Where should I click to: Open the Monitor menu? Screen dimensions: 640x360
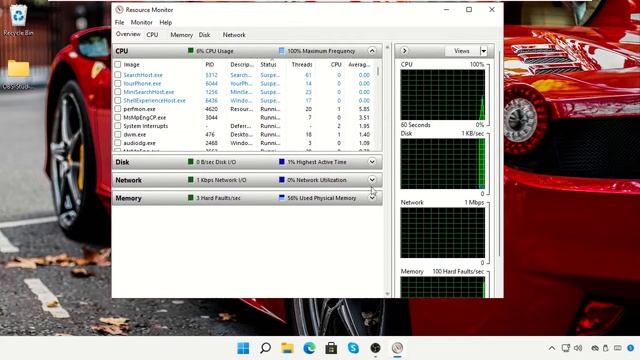(141, 22)
